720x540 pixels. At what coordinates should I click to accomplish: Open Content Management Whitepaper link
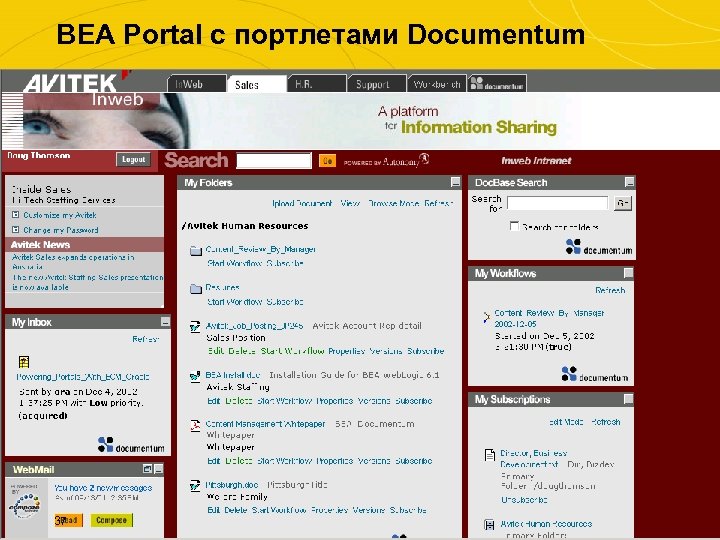(265, 424)
